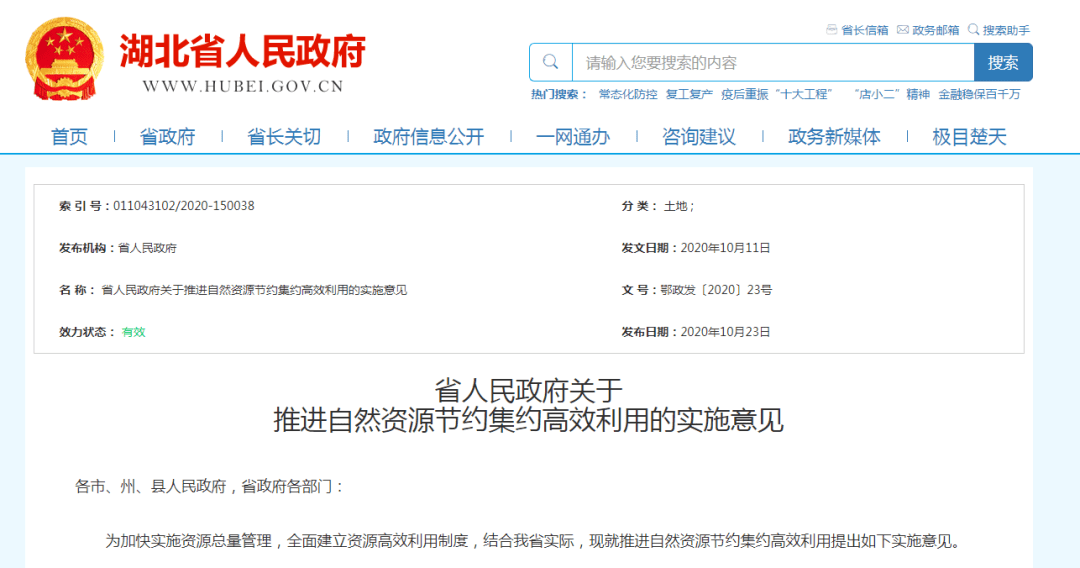Click the hot search link 常态化防控
The image size is (1080, 568).
coord(627,94)
